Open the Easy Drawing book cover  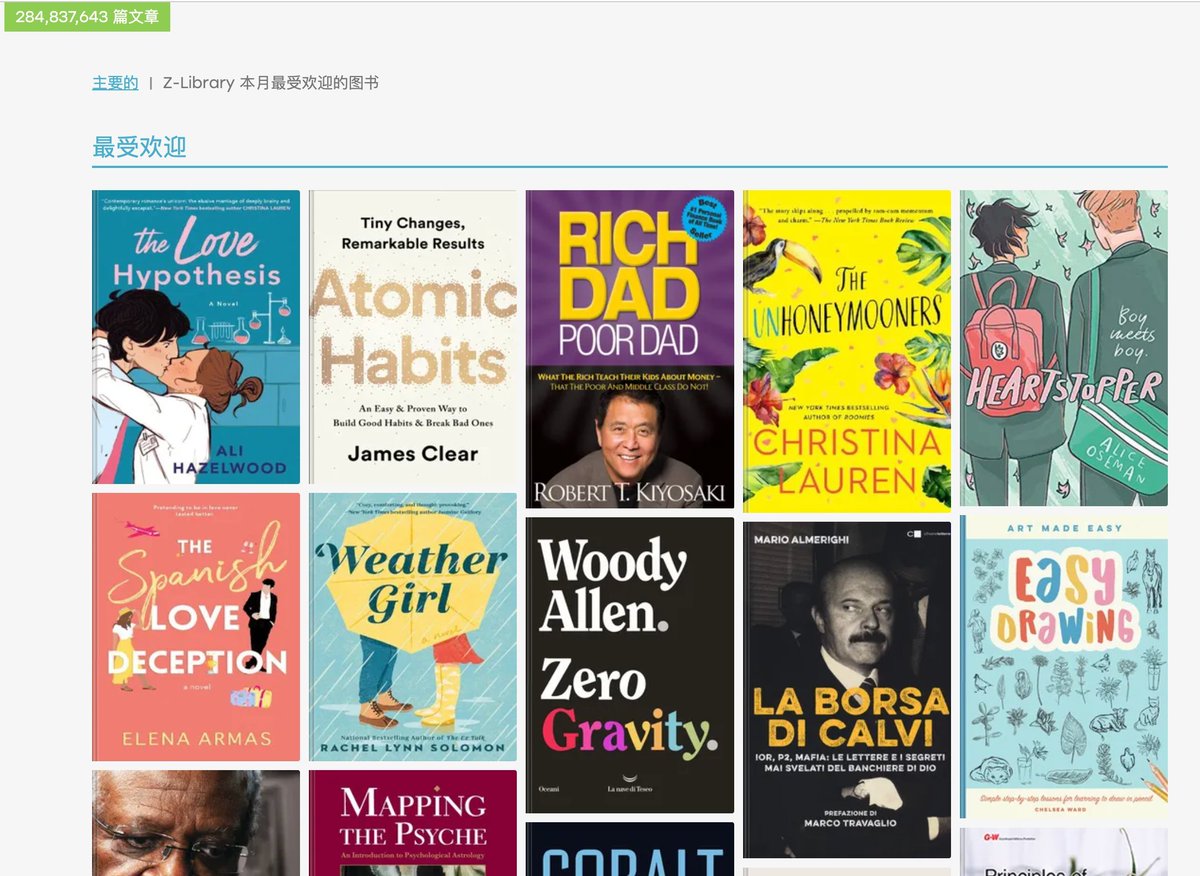pos(1064,667)
